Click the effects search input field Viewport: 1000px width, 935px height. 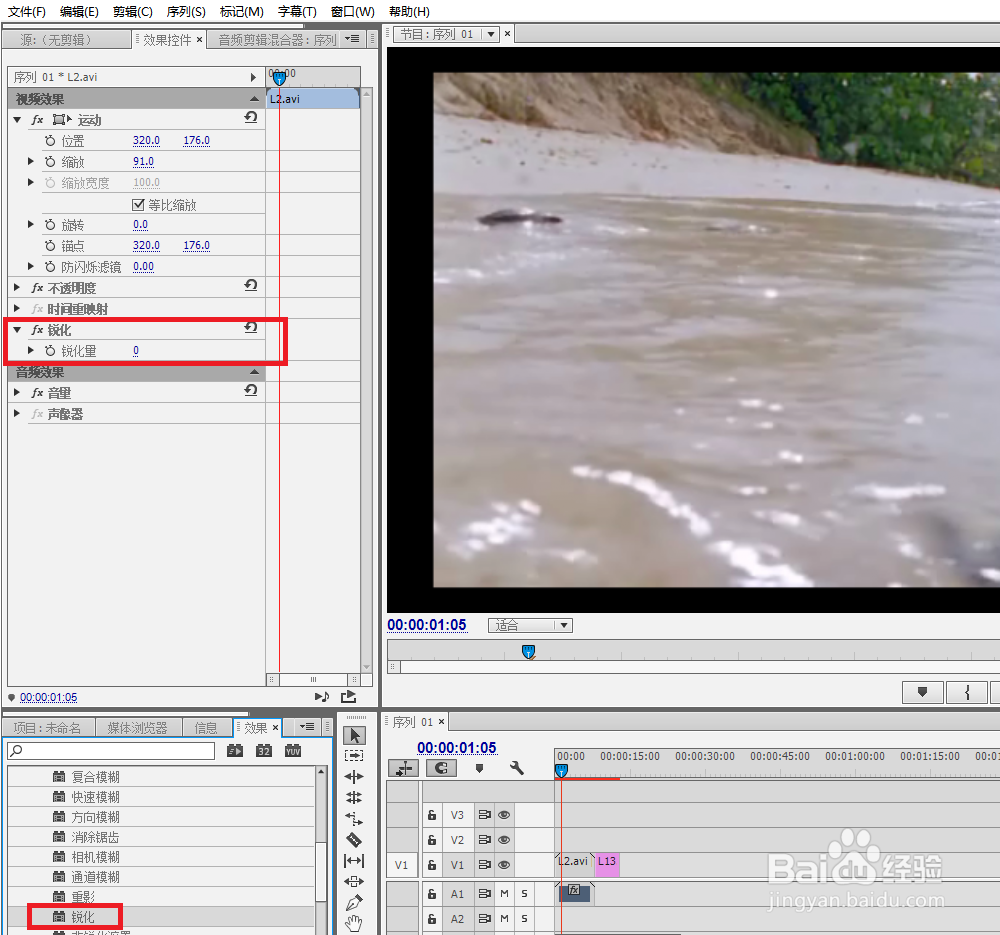click(110, 751)
